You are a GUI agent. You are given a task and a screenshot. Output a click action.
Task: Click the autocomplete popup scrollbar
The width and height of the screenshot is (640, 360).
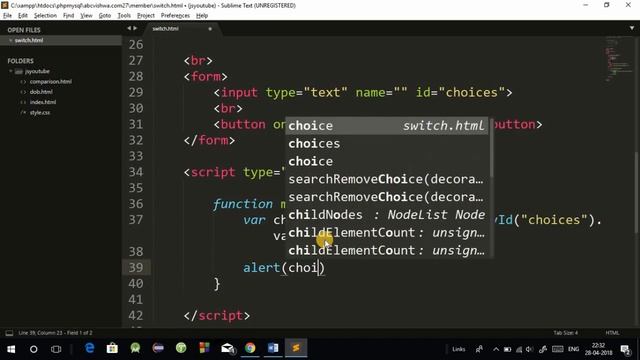(491, 148)
